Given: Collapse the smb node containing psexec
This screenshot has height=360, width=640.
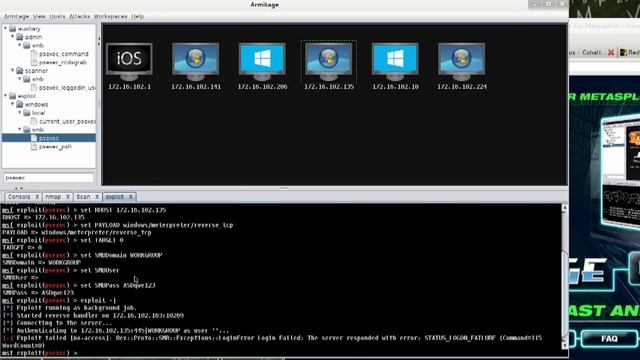Looking at the screenshot, I should pos(19,129).
